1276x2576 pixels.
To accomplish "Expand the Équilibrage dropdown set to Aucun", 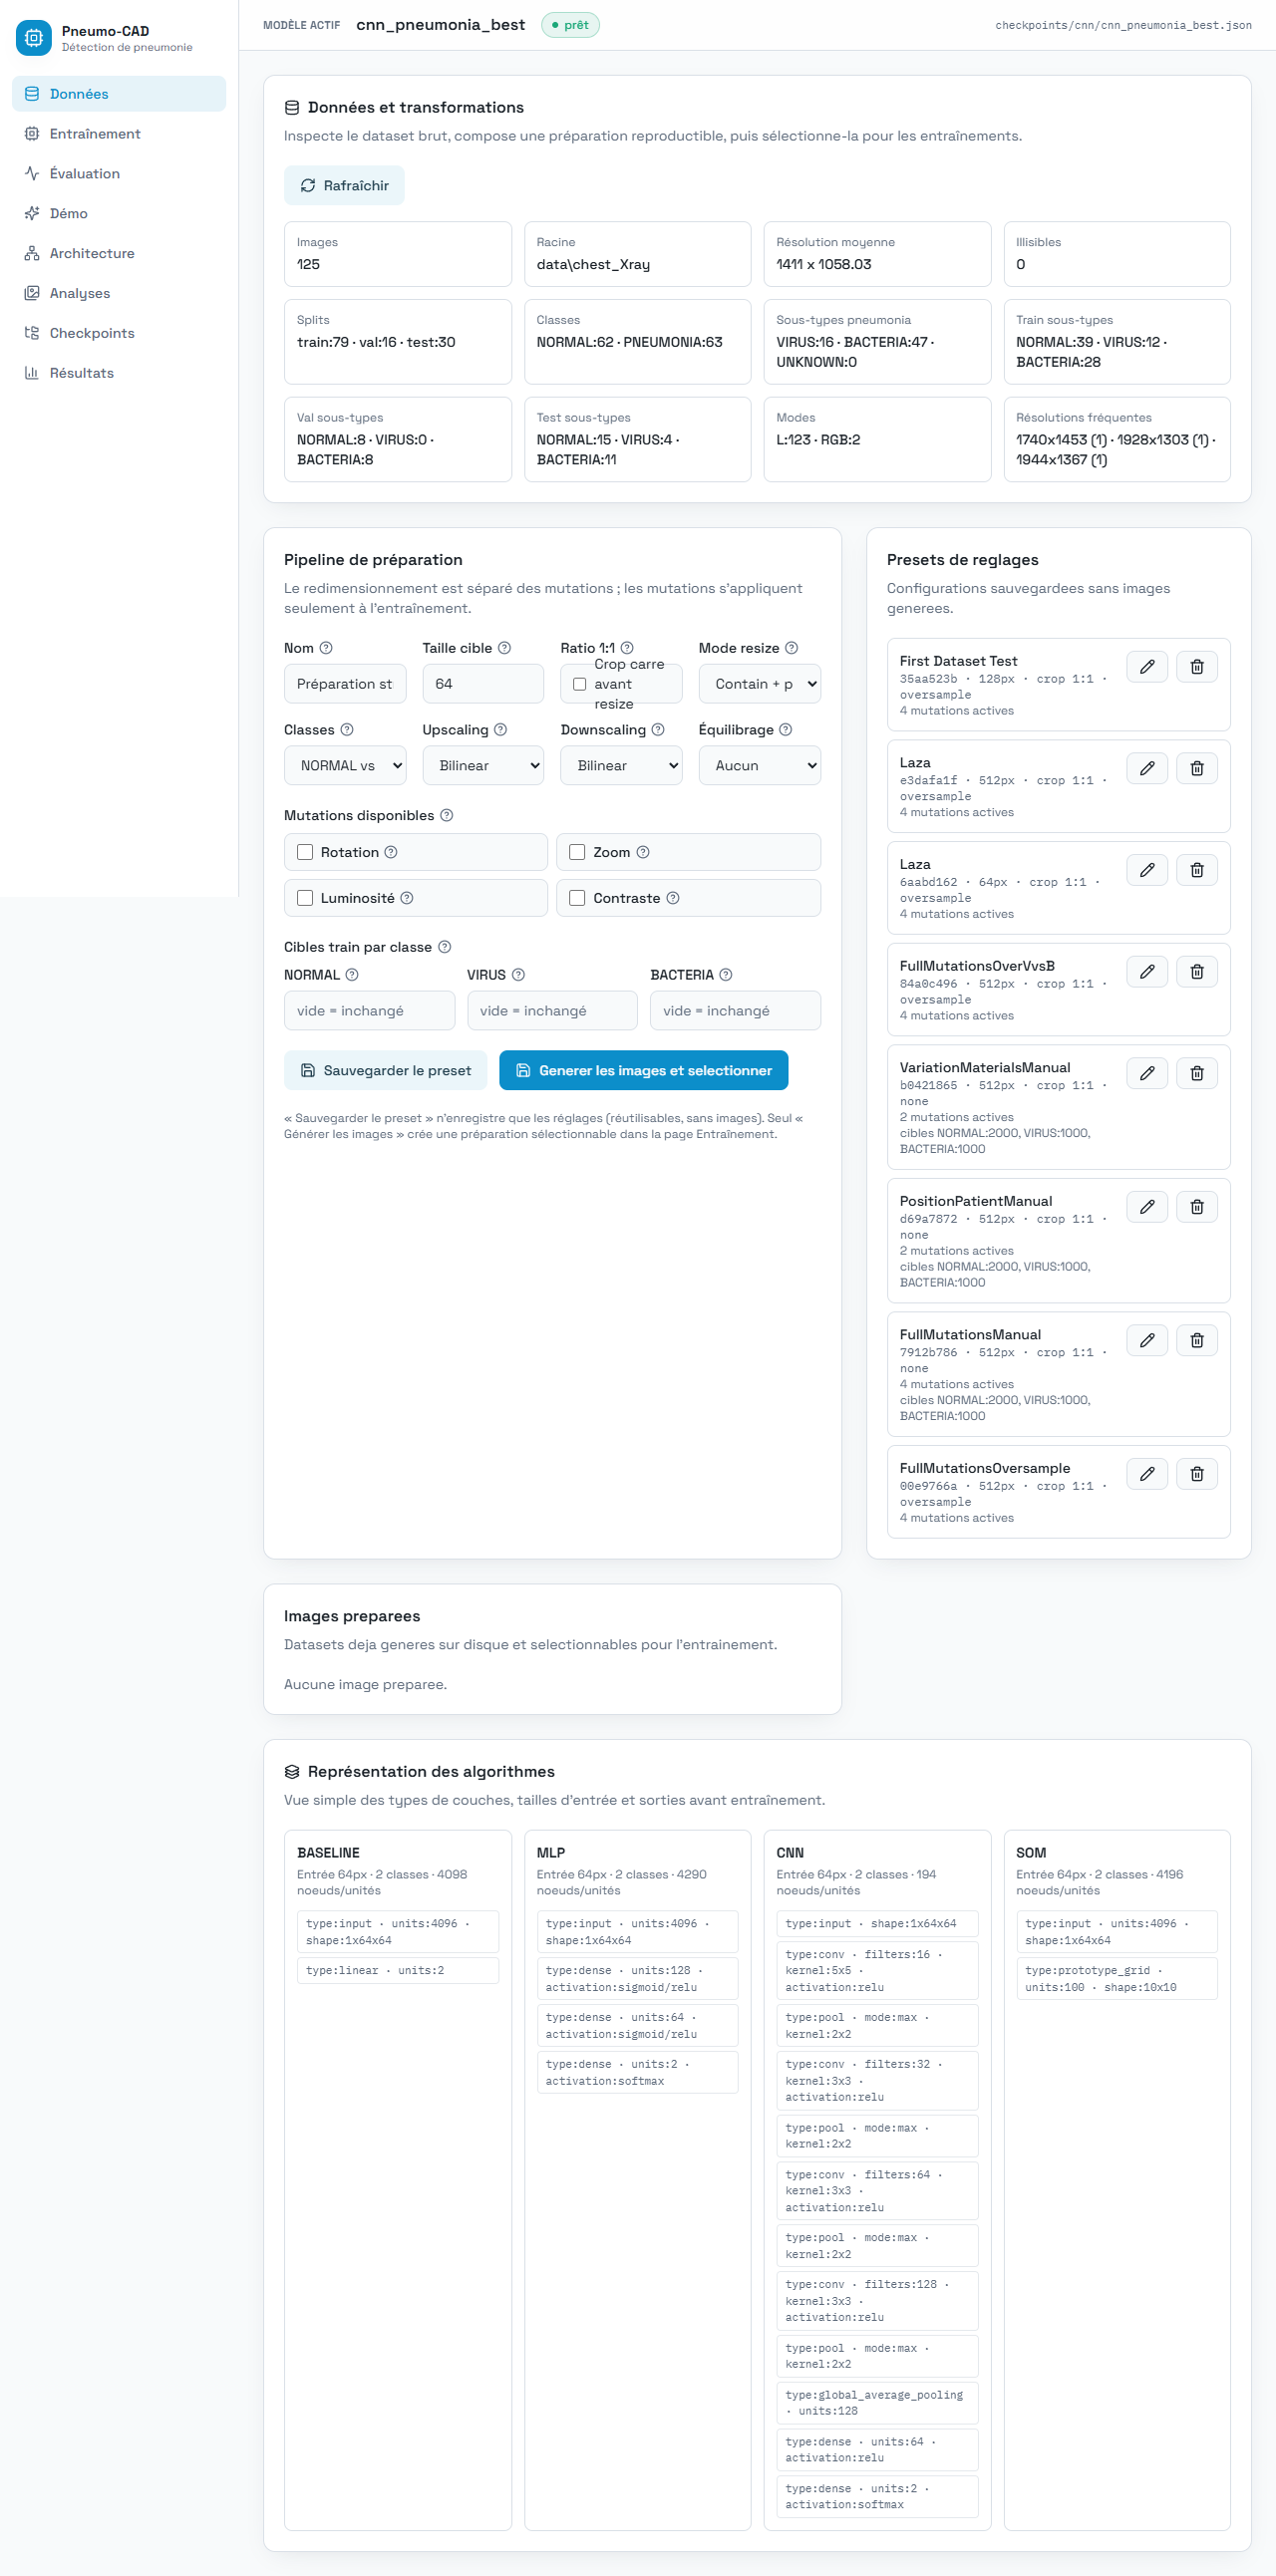I will [x=759, y=766].
